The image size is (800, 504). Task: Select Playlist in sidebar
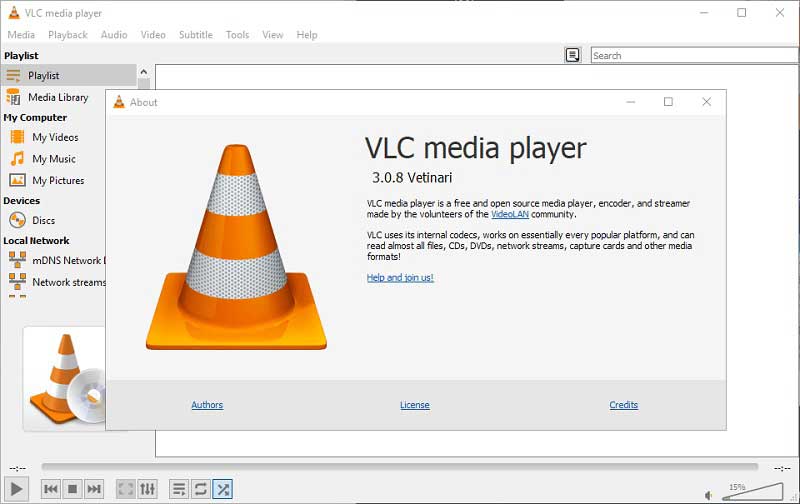coord(69,75)
